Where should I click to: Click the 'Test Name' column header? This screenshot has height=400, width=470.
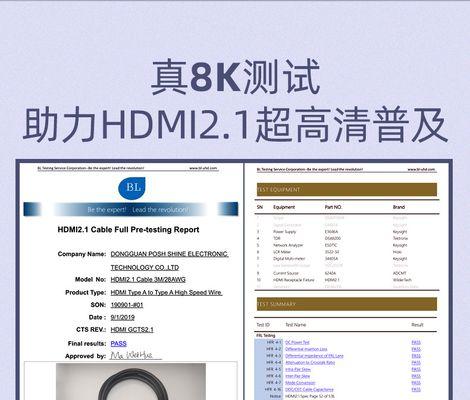[296, 324]
